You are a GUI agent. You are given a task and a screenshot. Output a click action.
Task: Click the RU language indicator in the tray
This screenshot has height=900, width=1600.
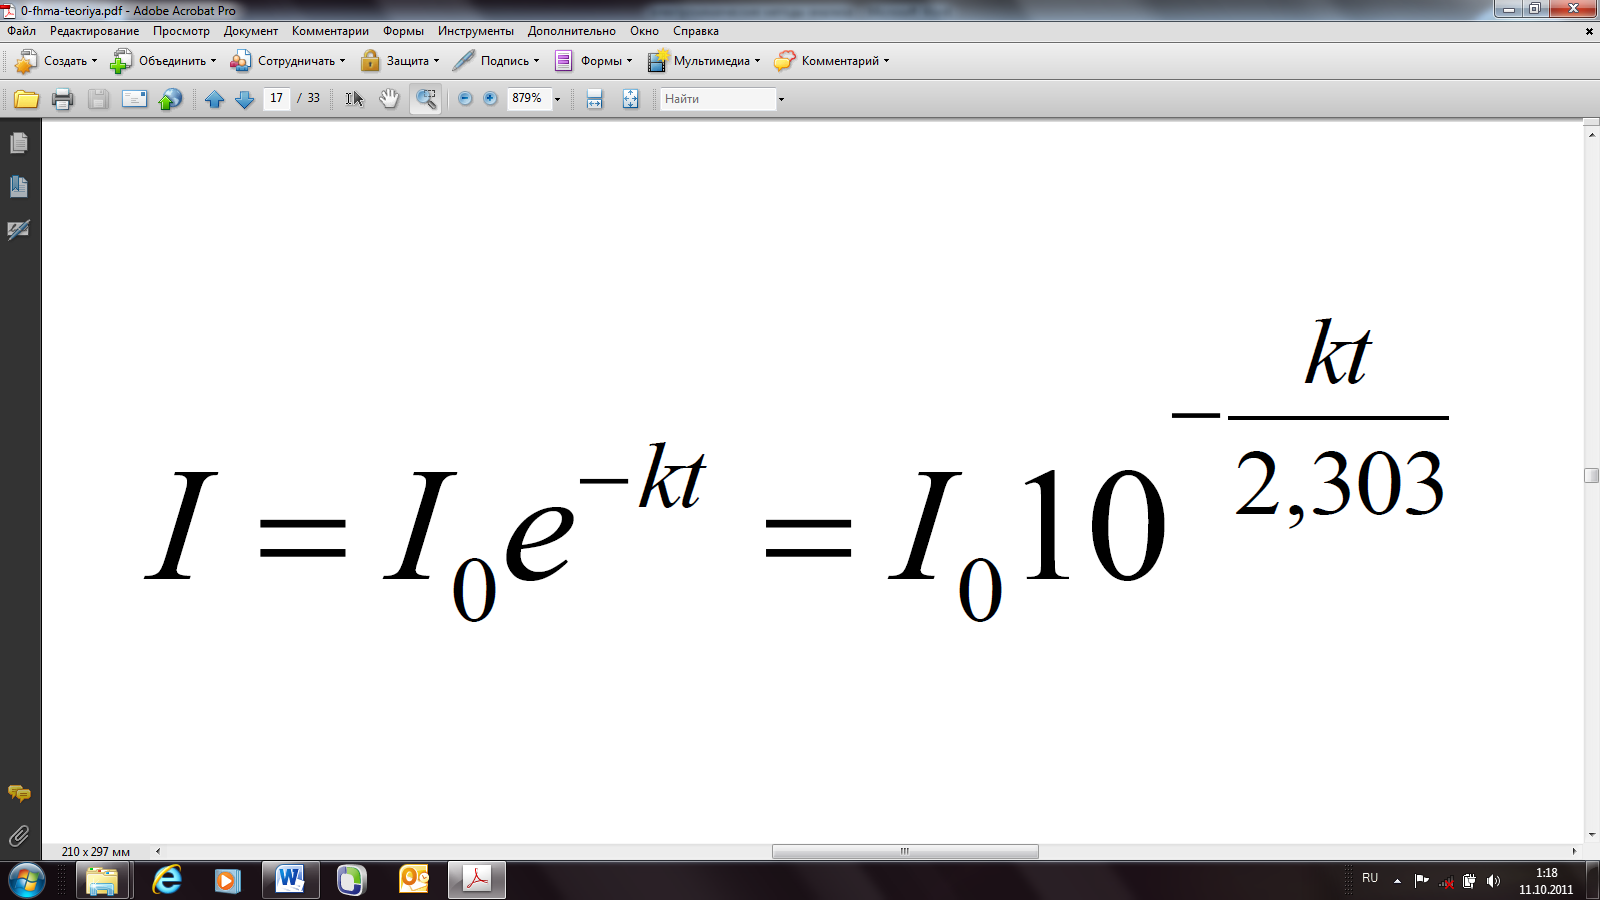point(1370,878)
